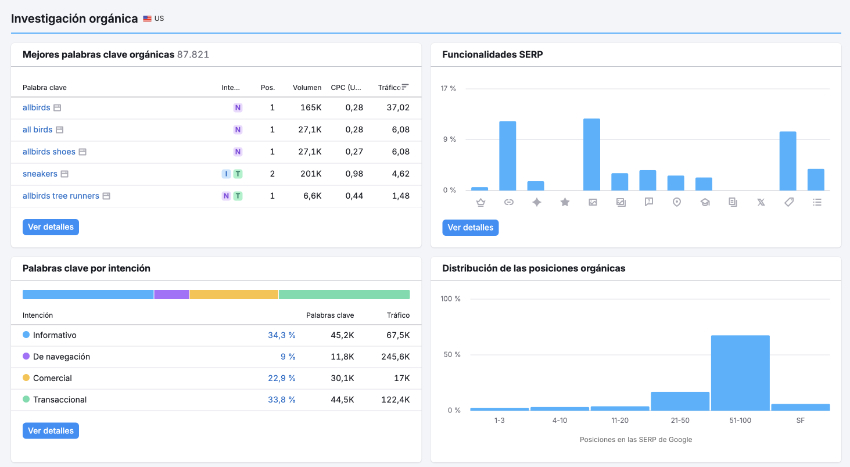Open the allbirds shoes keyword link
The image size is (850, 467).
coord(49,152)
